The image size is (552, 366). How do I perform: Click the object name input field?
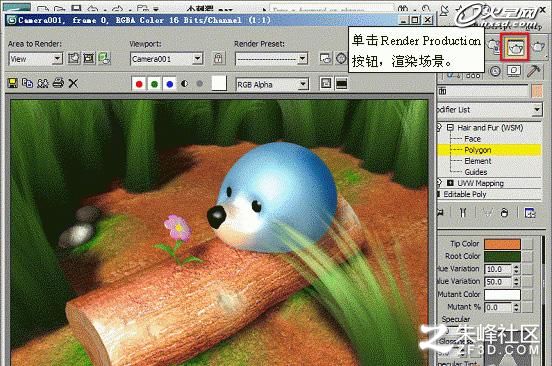(x=483, y=91)
